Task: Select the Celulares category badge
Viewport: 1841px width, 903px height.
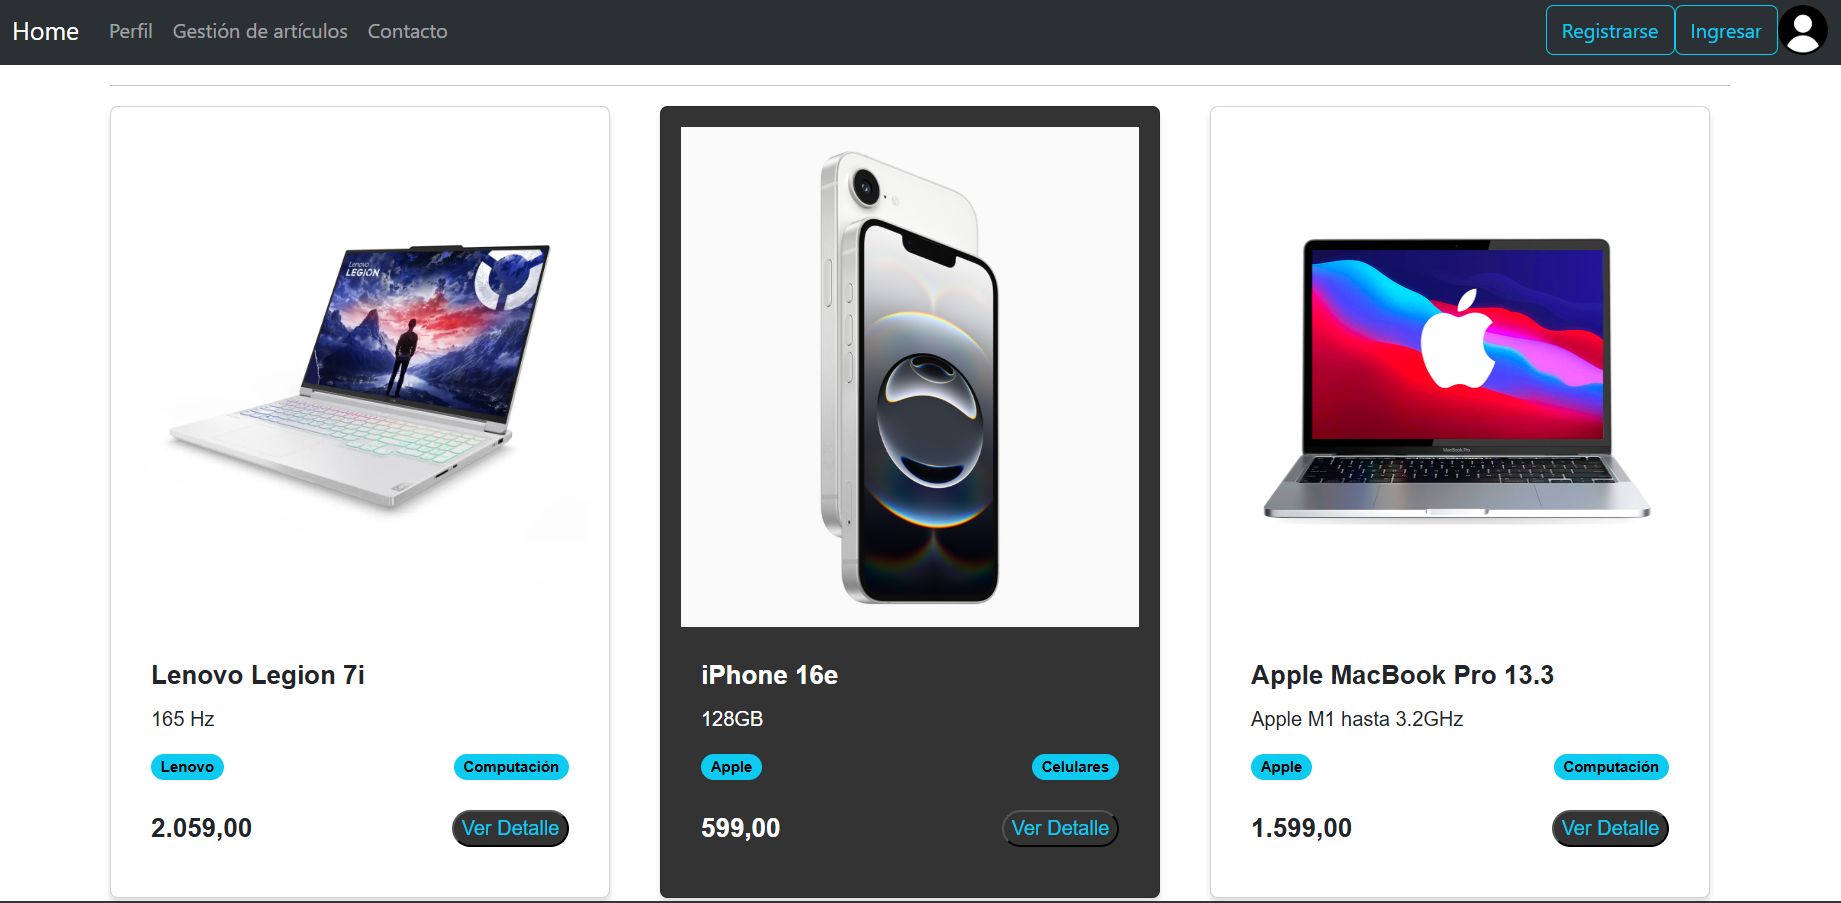Action: point(1075,767)
